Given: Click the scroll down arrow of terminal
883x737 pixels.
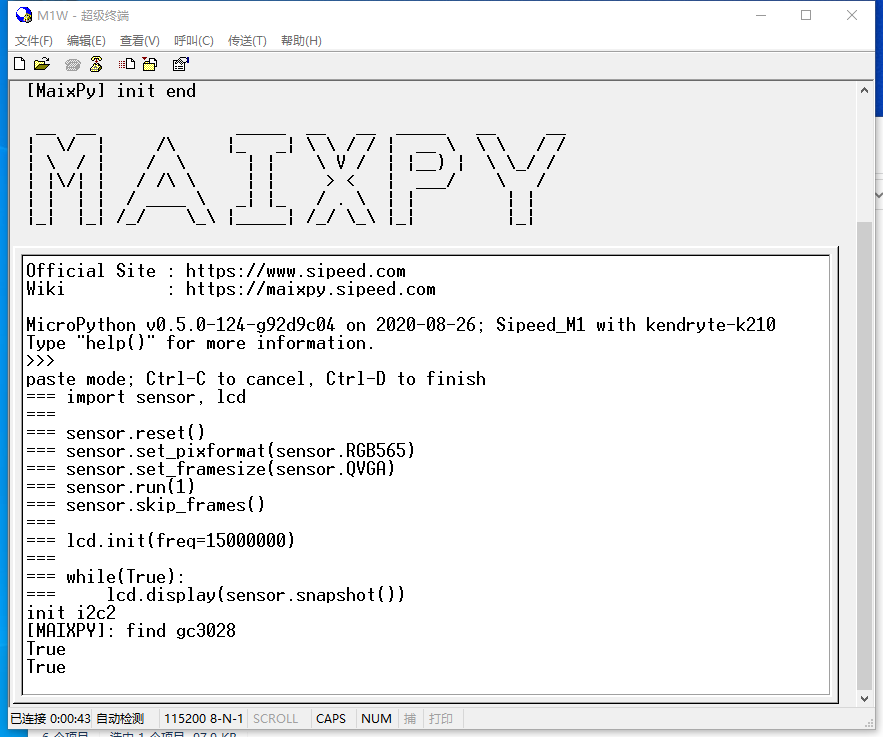Looking at the screenshot, I should (864, 699).
